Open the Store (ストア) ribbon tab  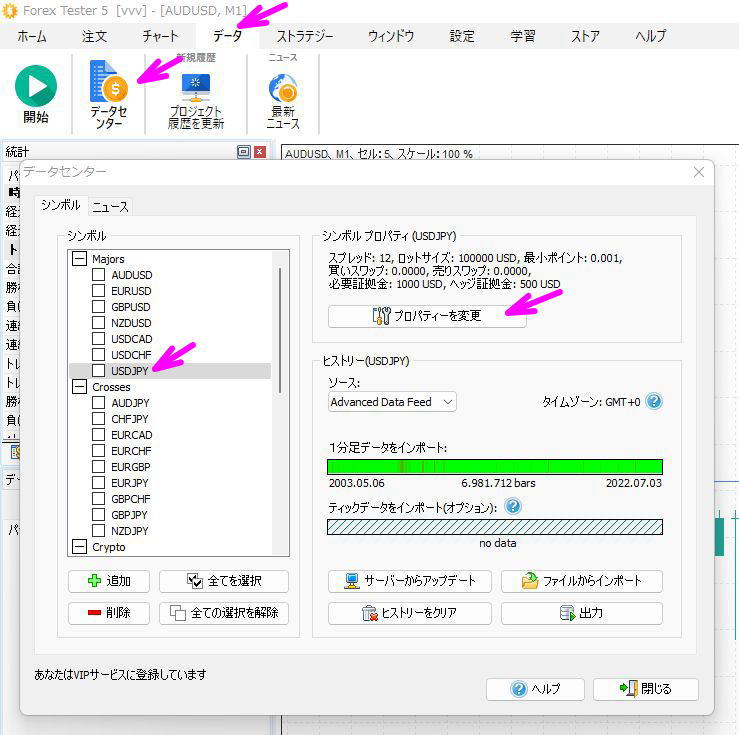coord(585,36)
